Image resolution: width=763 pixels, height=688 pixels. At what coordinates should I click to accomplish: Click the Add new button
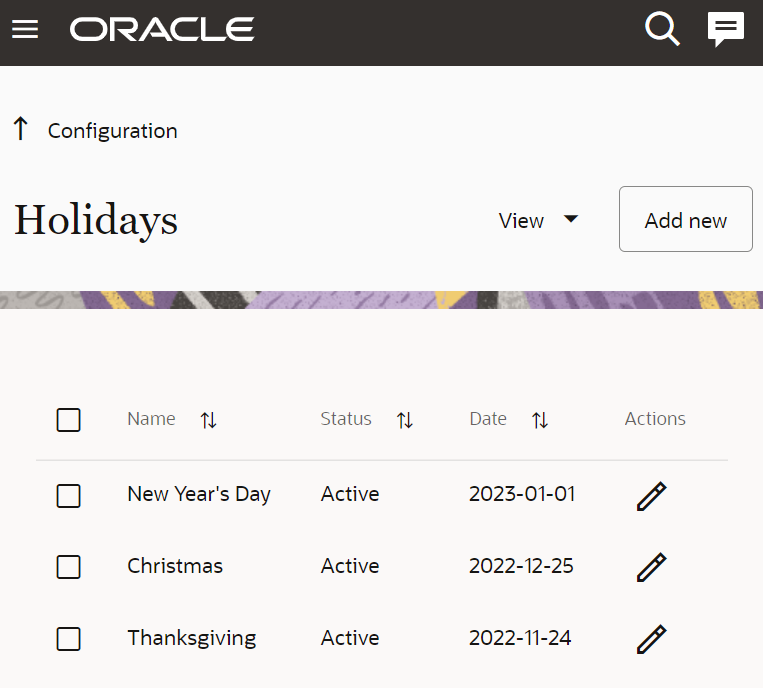(685, 220)
